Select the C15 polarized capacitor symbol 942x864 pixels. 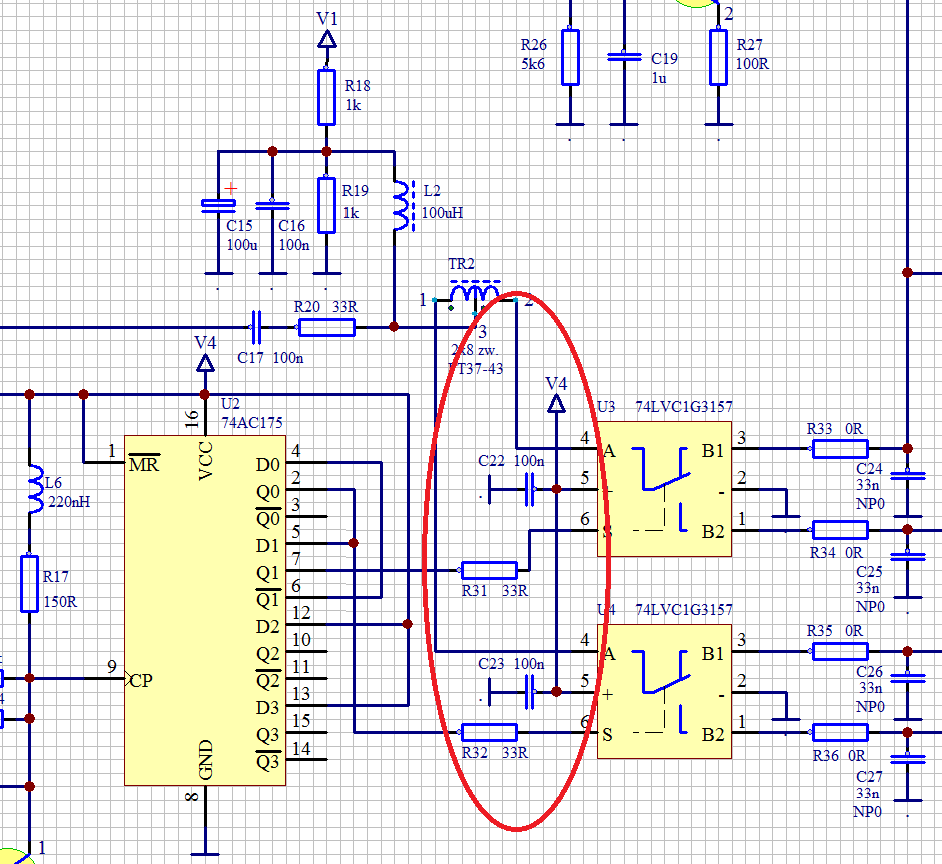pyautogui.click(x=216, y=206)
